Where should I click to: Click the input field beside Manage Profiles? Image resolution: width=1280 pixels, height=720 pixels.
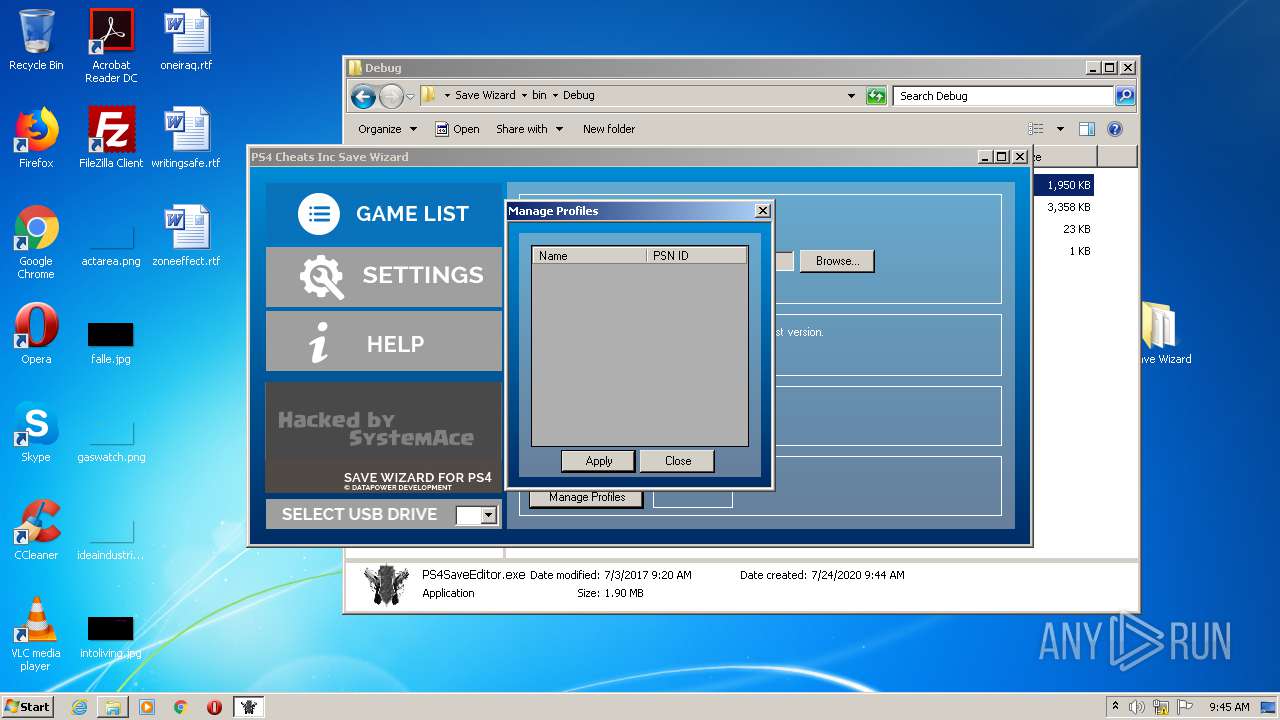point(693,498)
